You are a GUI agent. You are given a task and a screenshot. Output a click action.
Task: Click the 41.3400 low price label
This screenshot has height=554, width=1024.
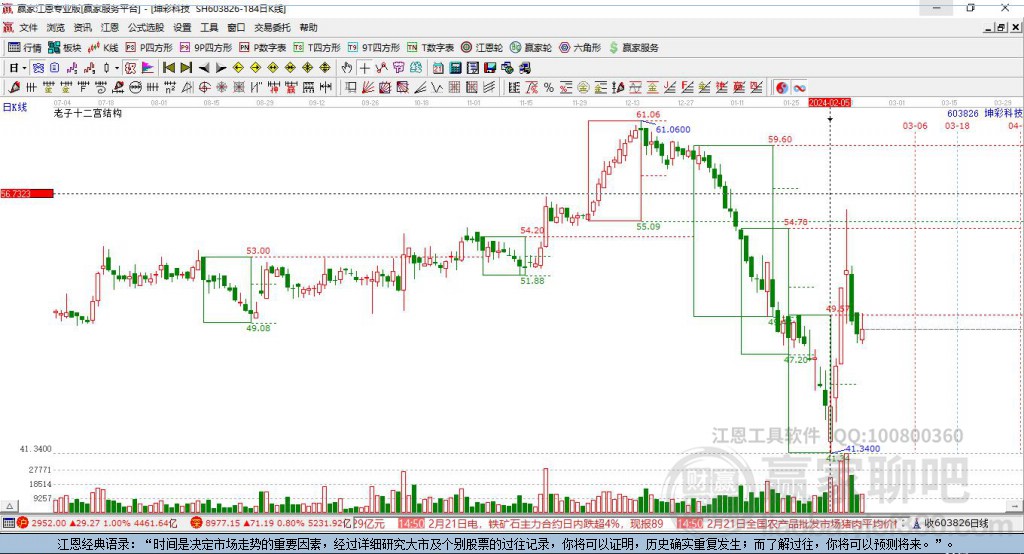pos(863,449)
